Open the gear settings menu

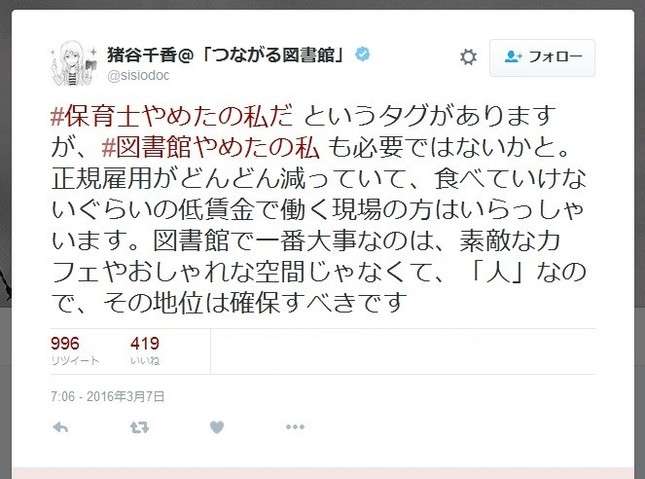pos(468,57)
